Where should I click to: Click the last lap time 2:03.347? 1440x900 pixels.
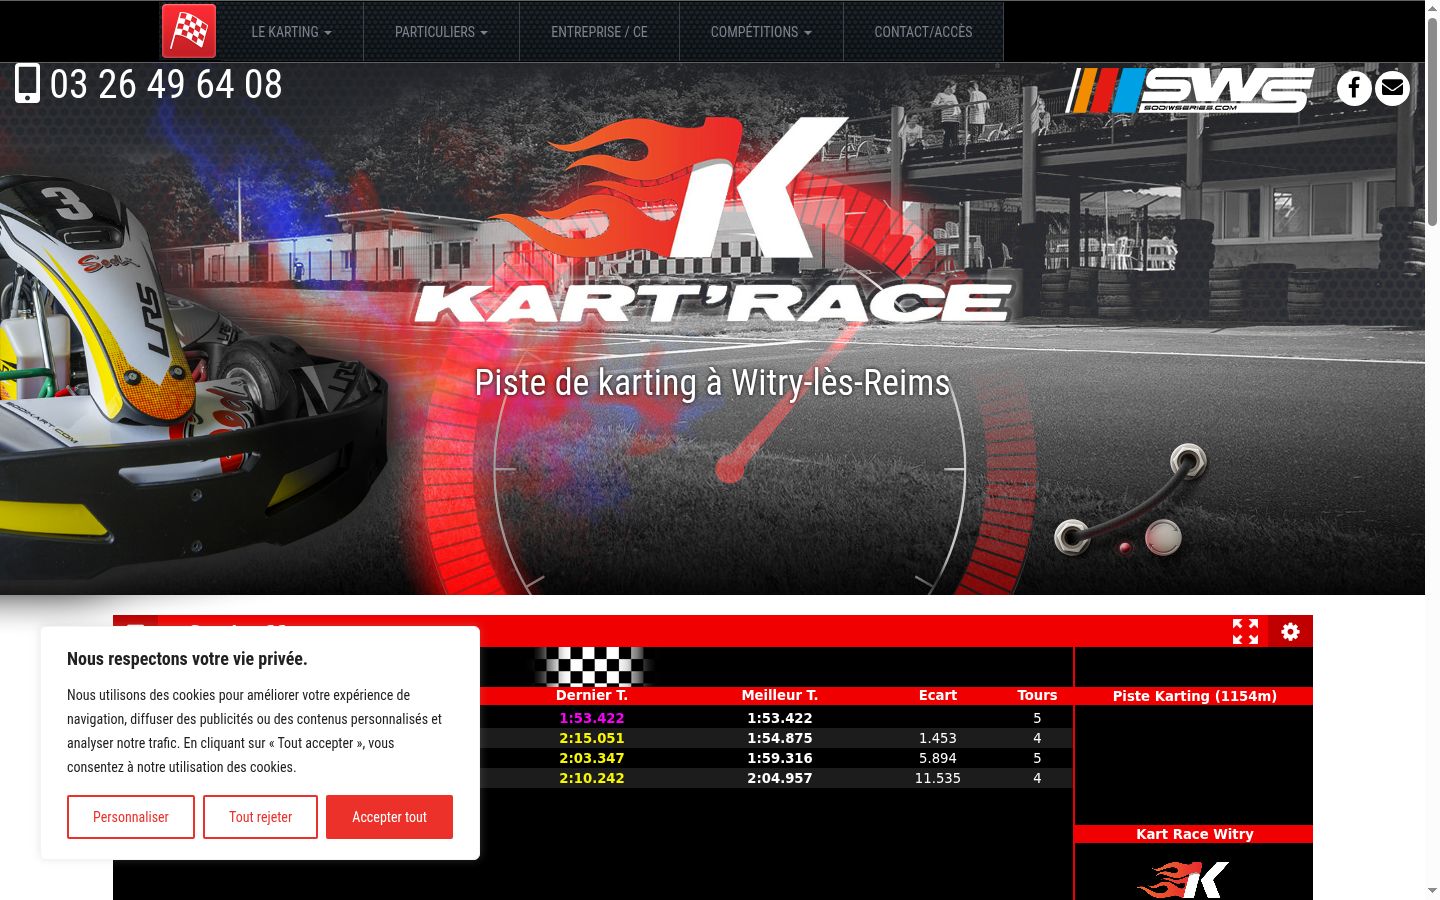592,758
